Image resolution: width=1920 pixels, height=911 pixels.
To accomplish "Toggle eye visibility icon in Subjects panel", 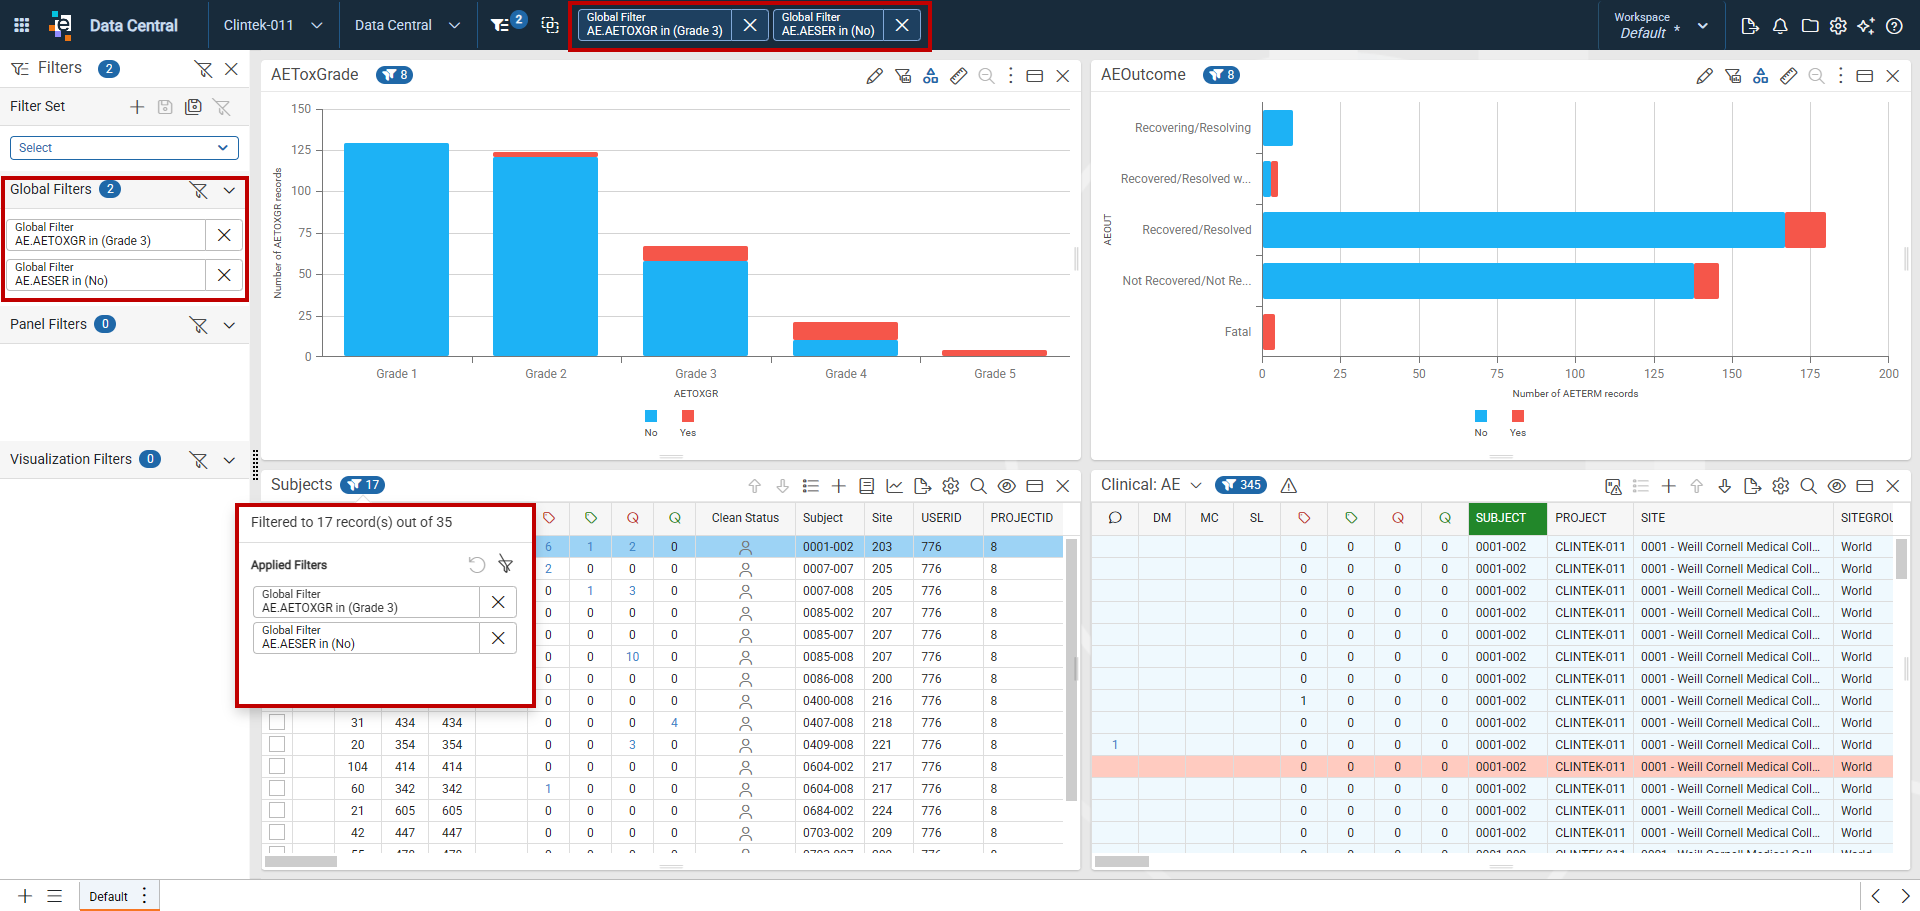I will click(x=1007, y=486).
